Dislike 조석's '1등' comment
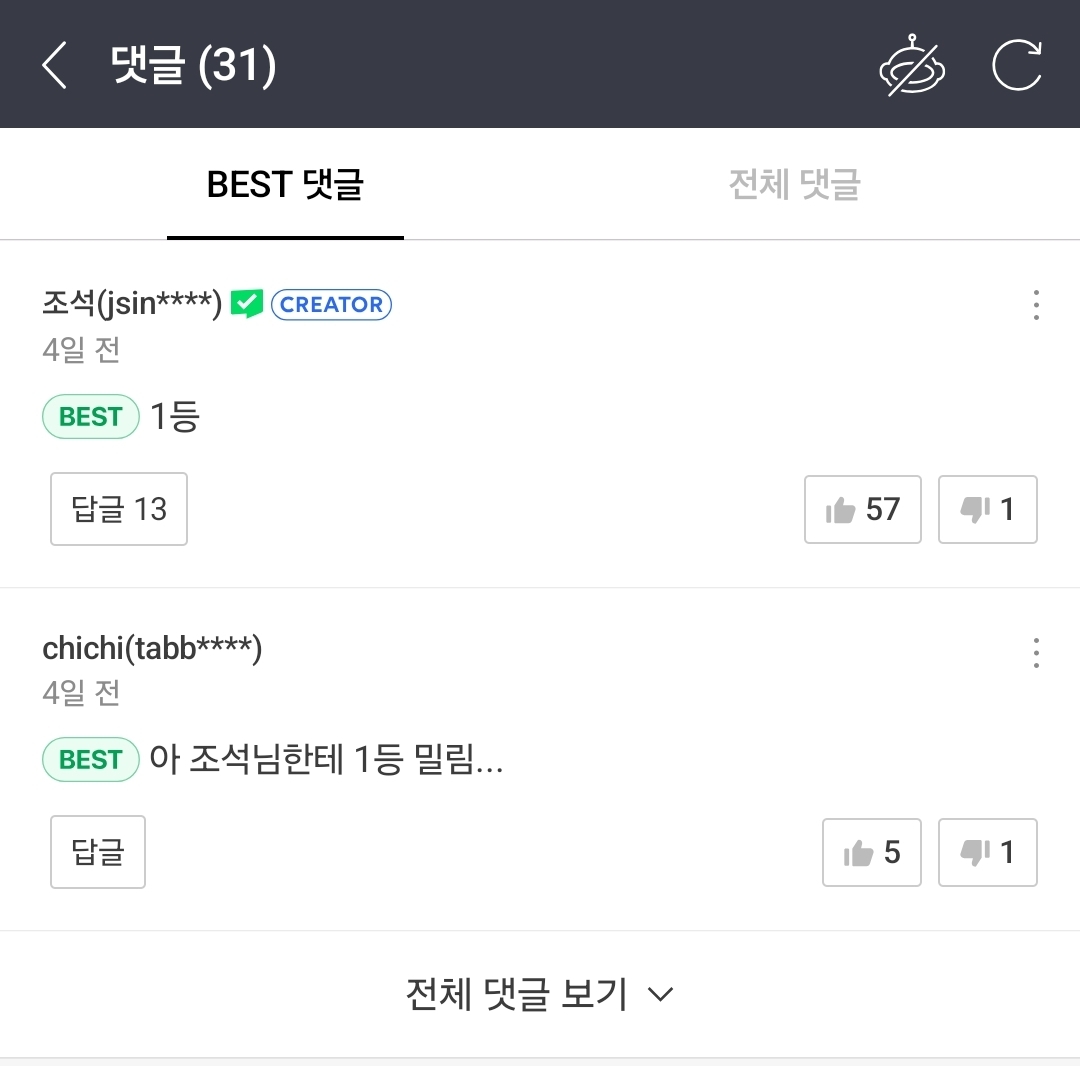 [x=987, y=510]
